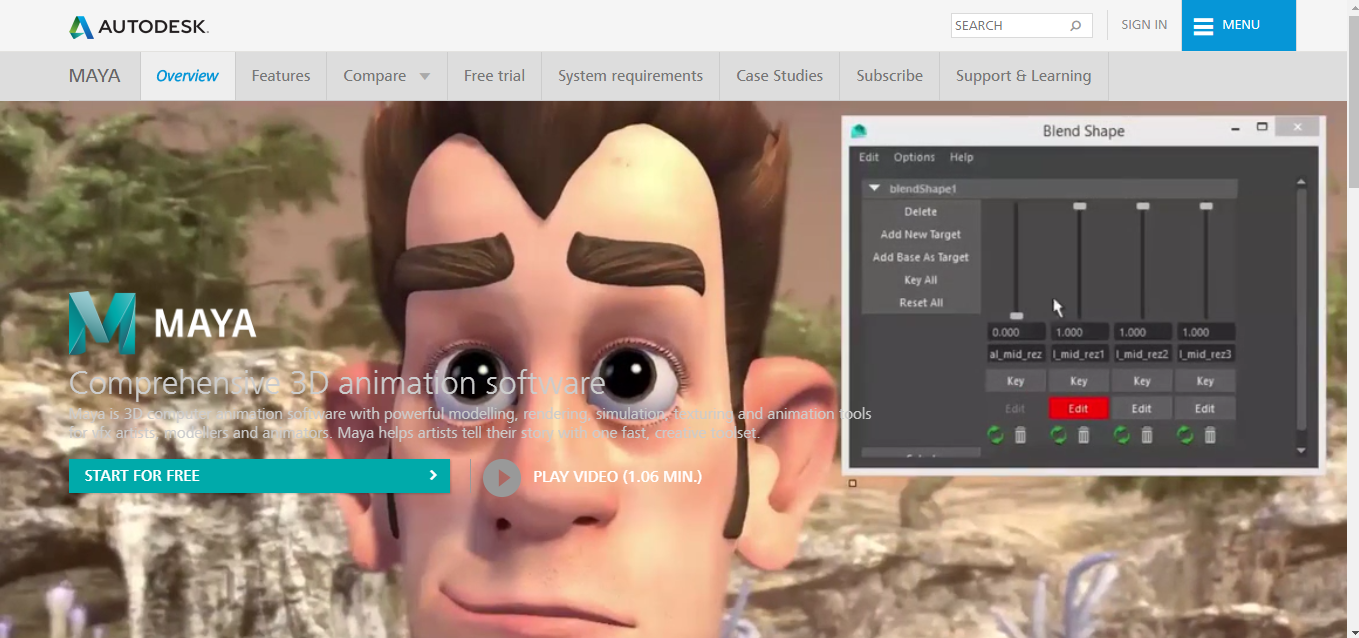Go to the Features tab
This screenshot has height=638, width=1359.
coord(281,76)
